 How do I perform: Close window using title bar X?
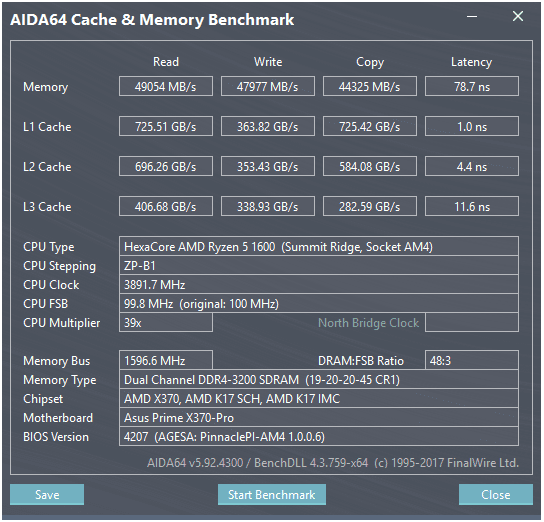coord(518,16)
